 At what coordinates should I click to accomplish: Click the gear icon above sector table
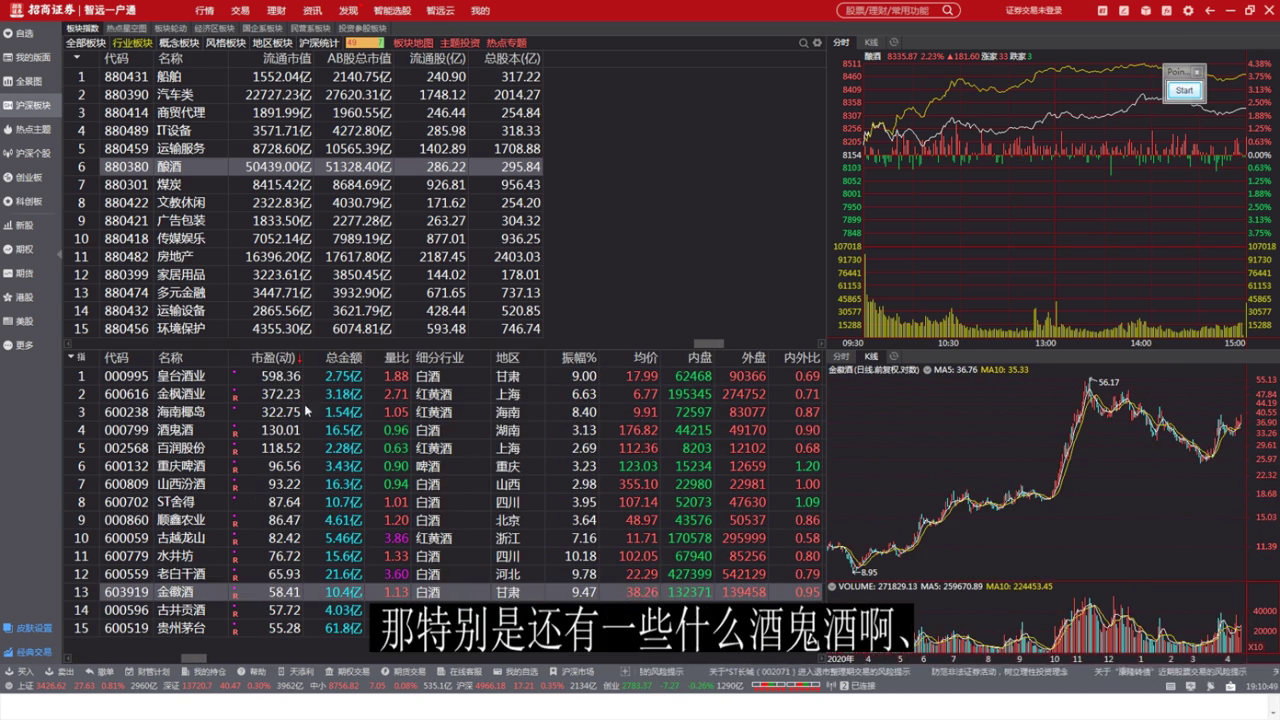pos(817,43)
